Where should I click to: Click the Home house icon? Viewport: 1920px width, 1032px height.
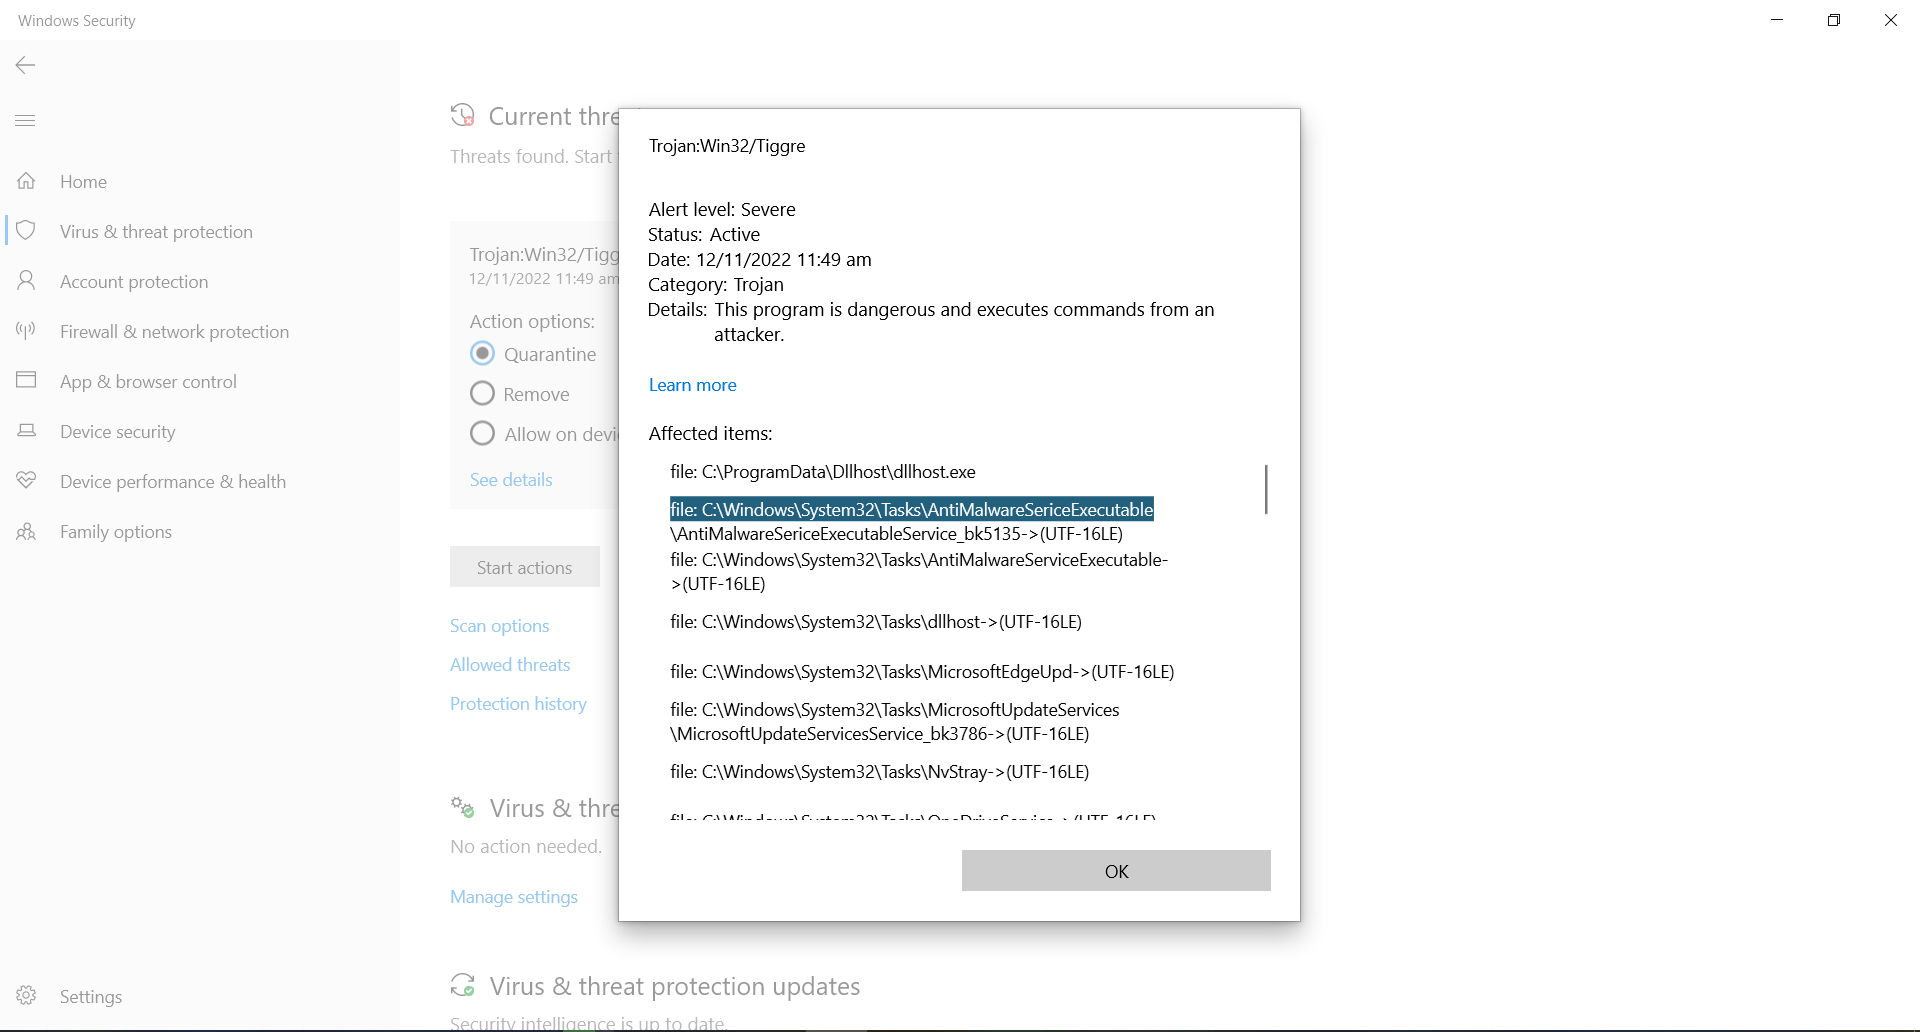tap(26, 181)
